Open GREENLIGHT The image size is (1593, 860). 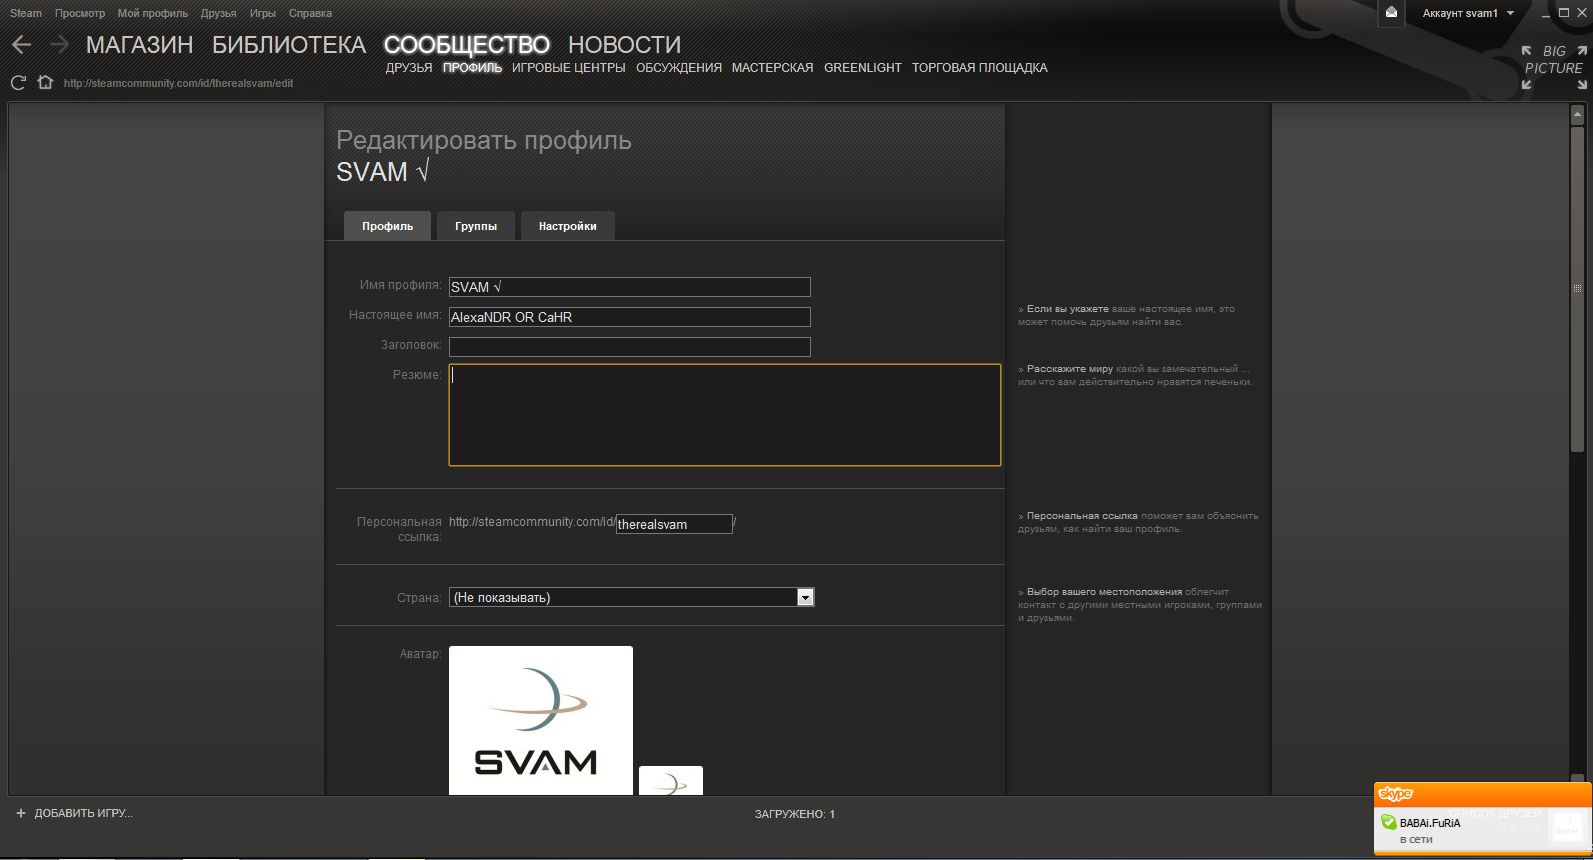pos(863,68)
